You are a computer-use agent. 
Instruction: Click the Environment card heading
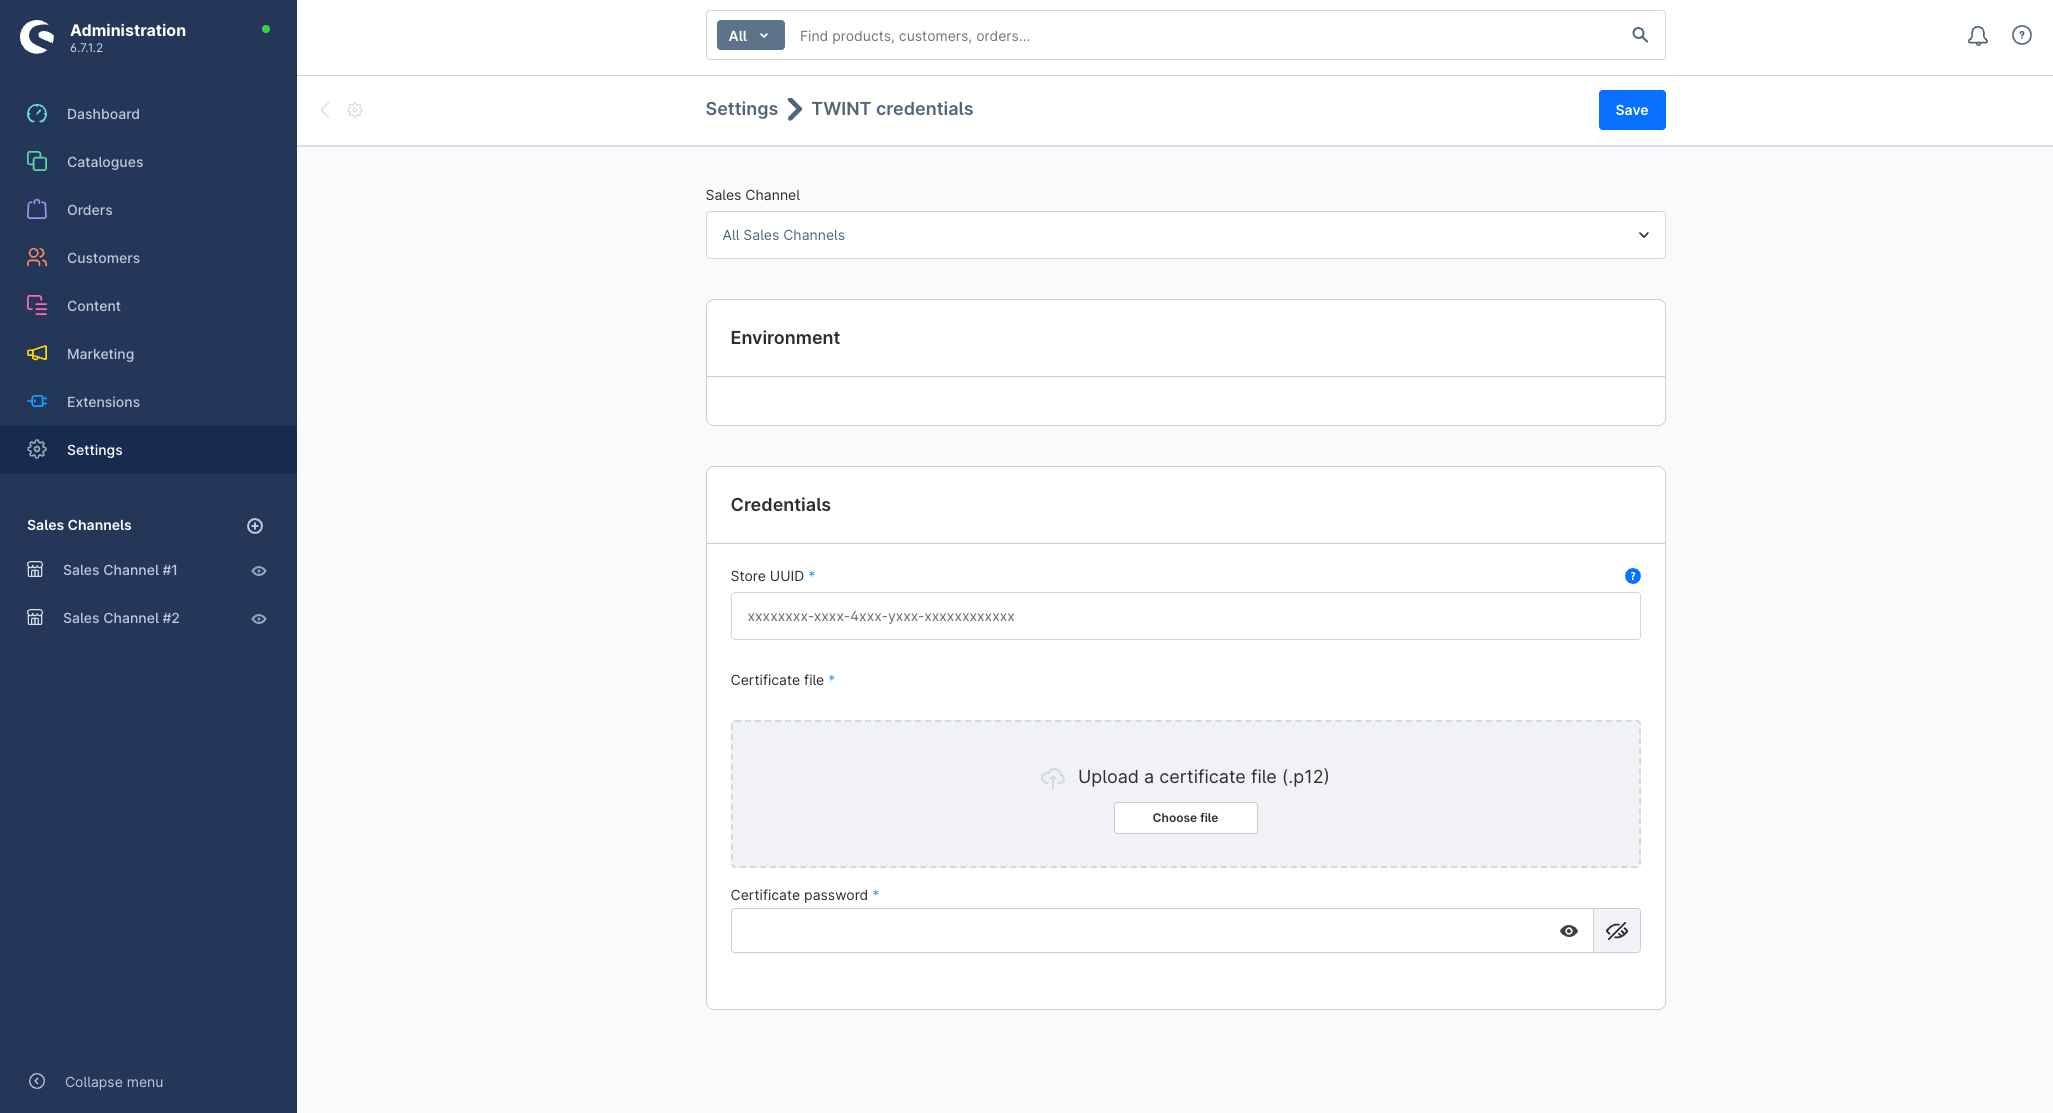point(785,338)
